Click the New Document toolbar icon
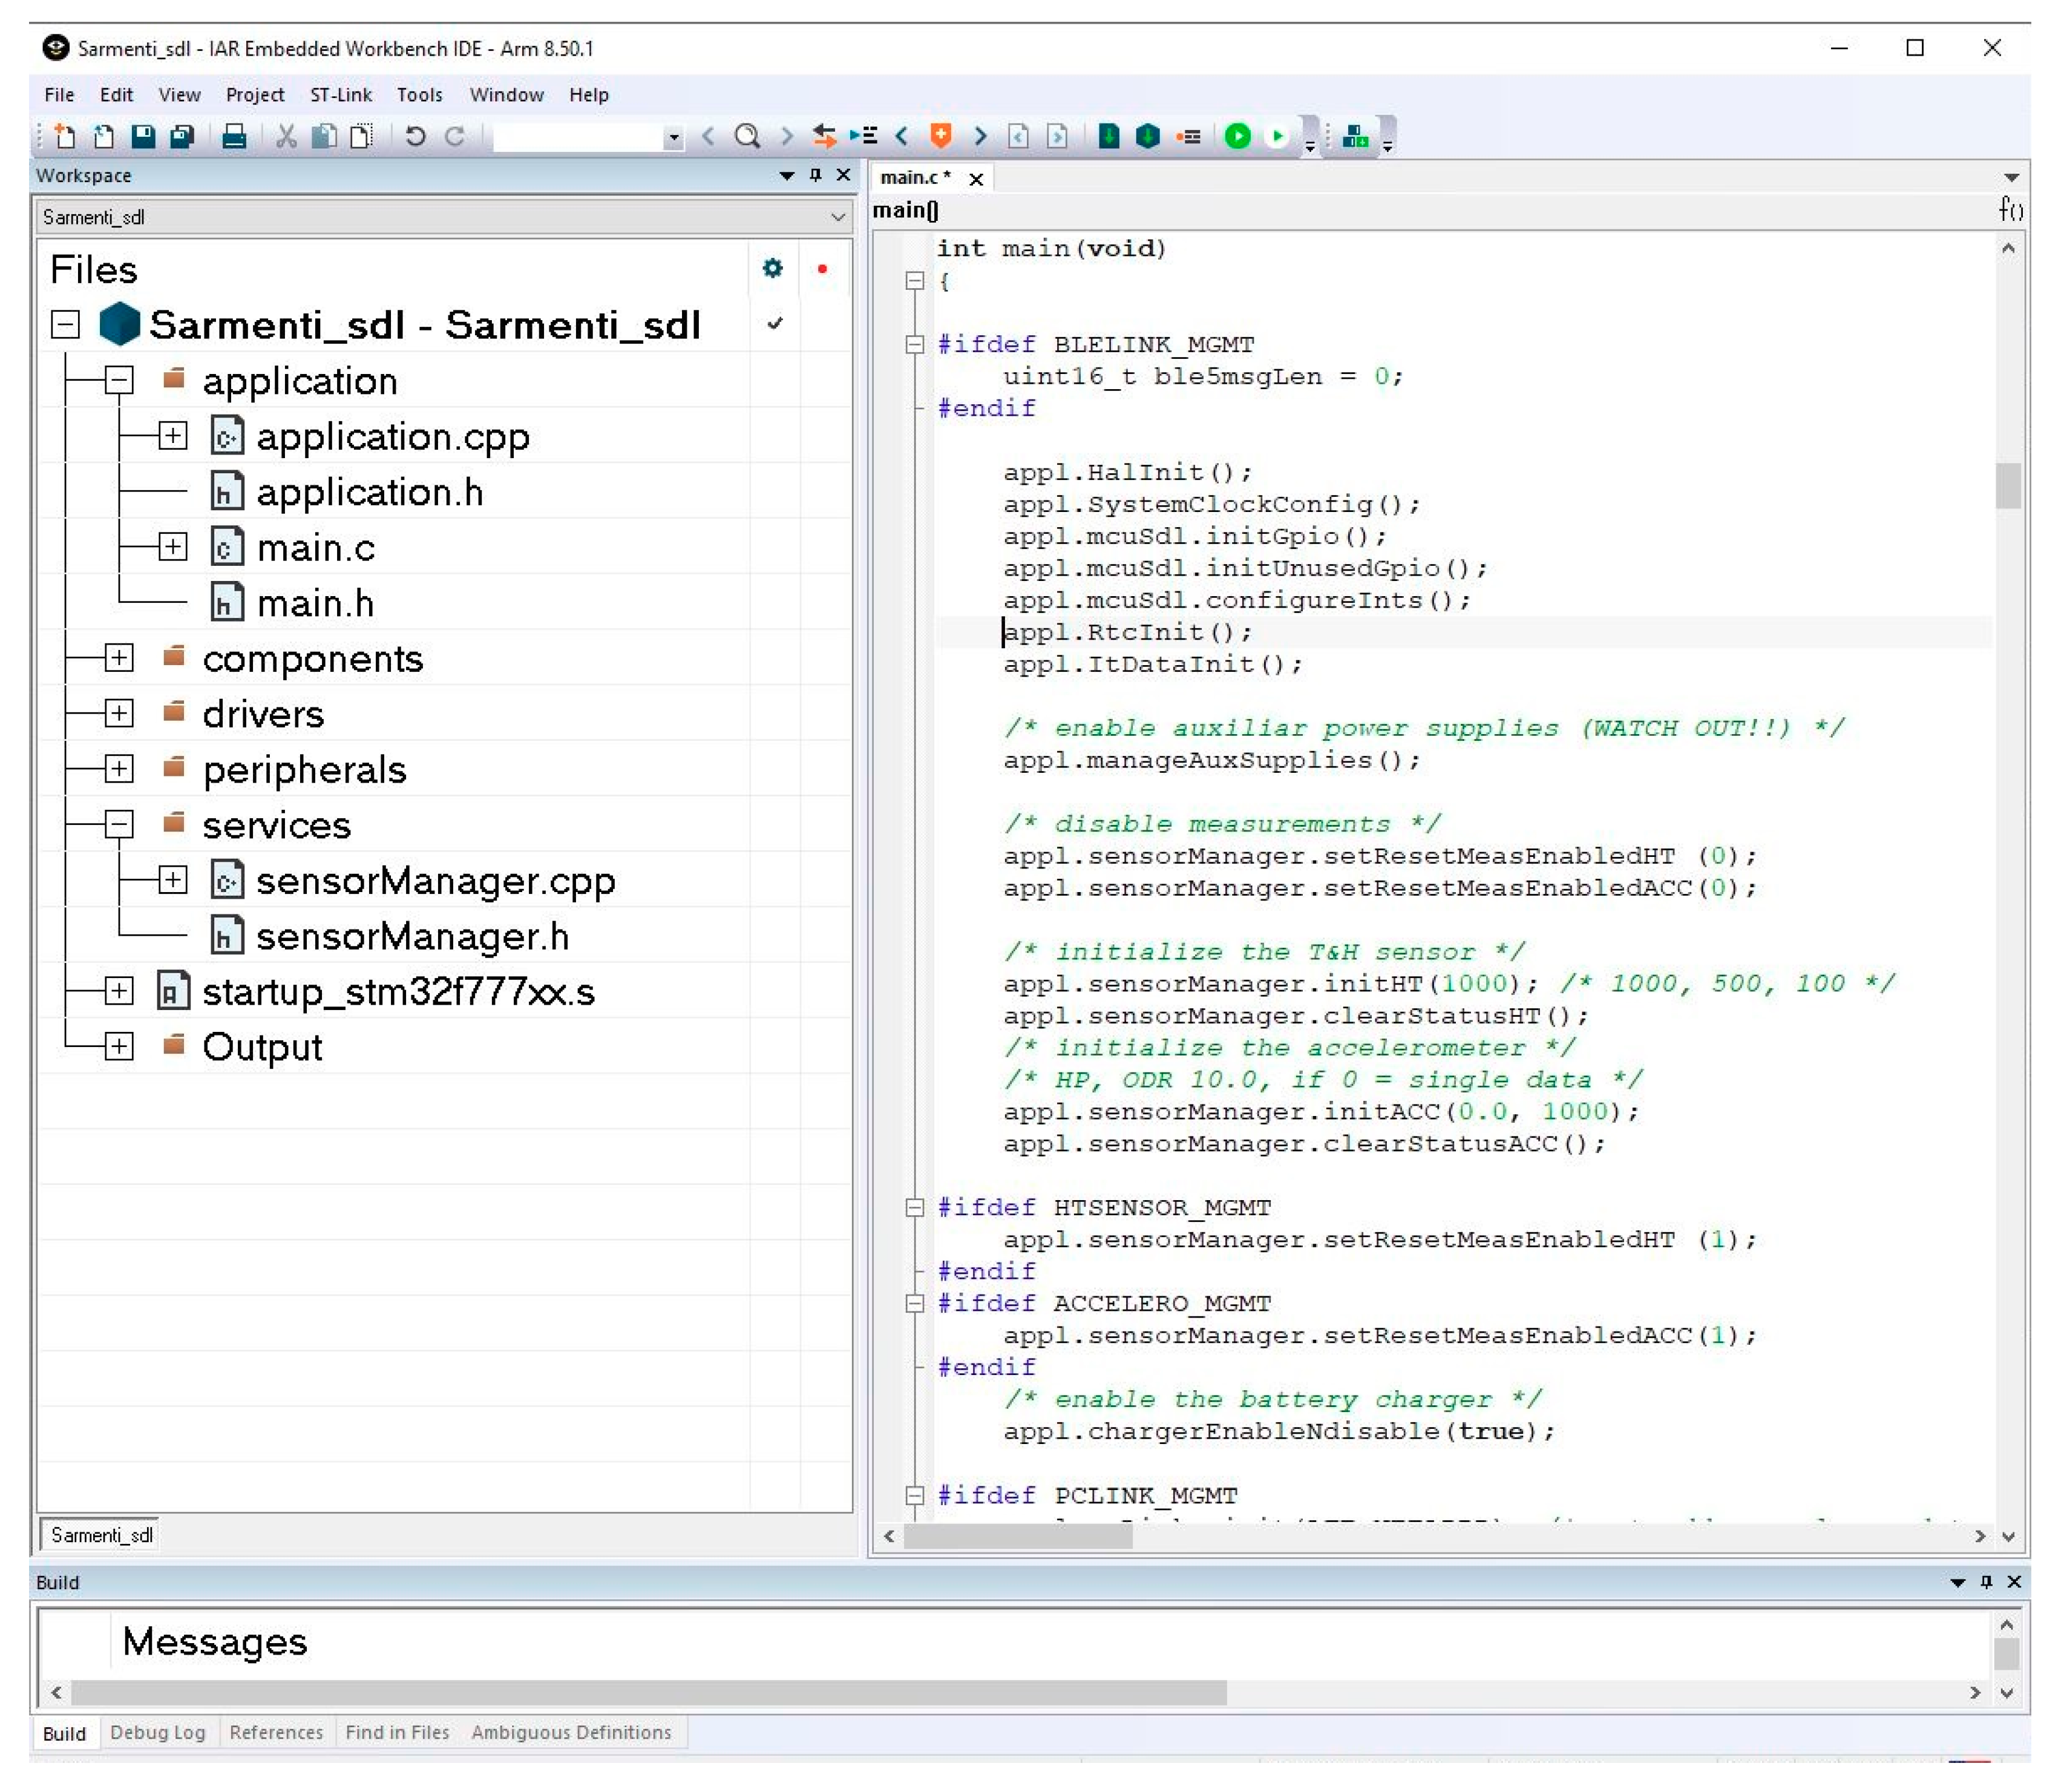The height and width of the screenshot is (1792, 2064). point(64,136)
